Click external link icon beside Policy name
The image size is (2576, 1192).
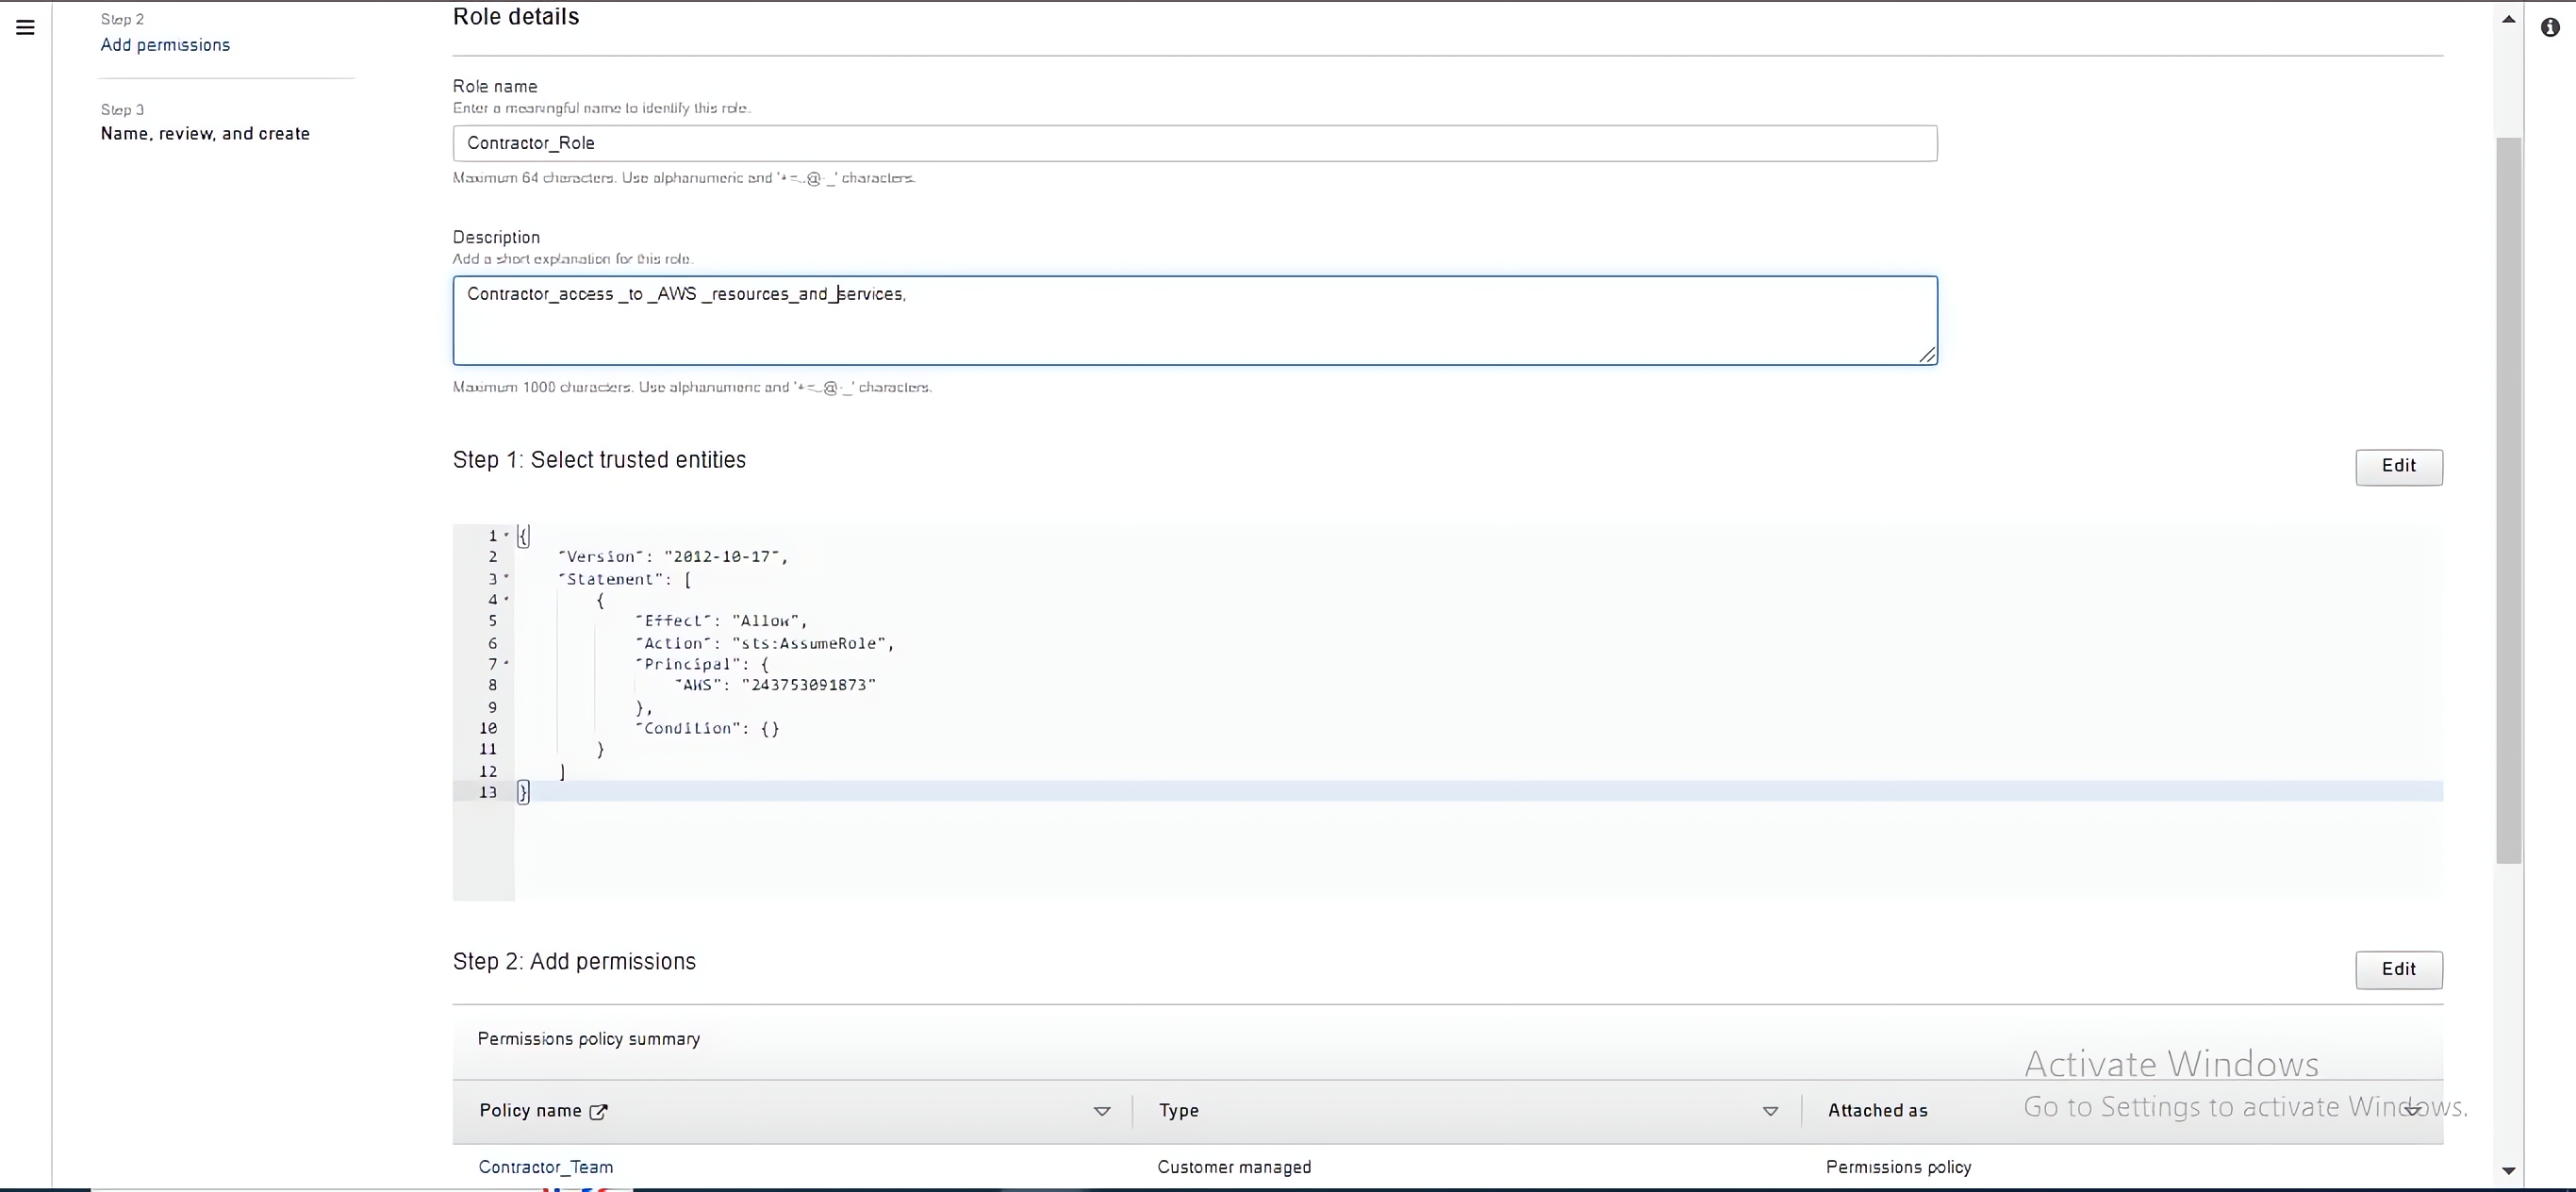[598, 1111]
